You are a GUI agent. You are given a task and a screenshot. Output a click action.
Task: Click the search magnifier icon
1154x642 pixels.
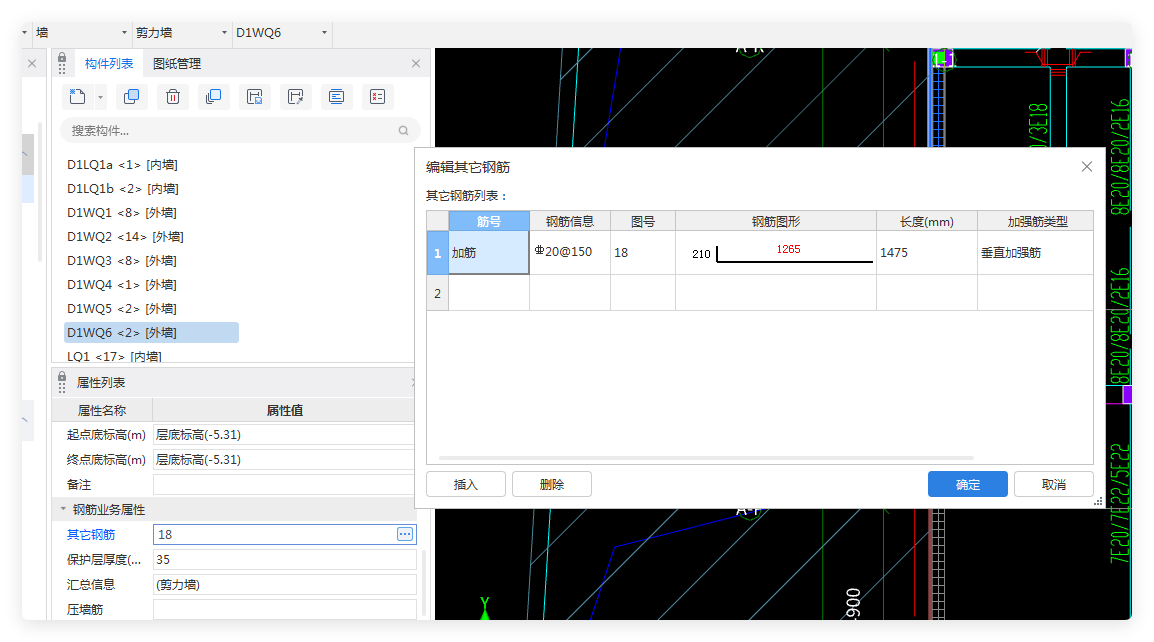403,130
